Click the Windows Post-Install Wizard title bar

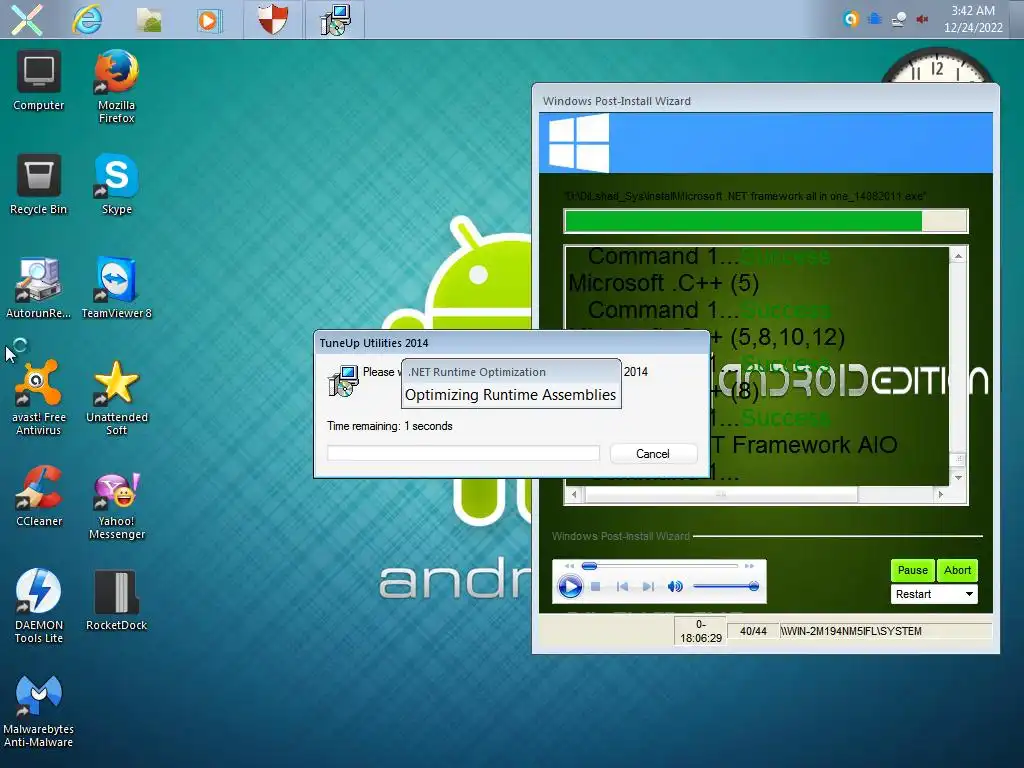pyautogui.click(x=765, y=101)
